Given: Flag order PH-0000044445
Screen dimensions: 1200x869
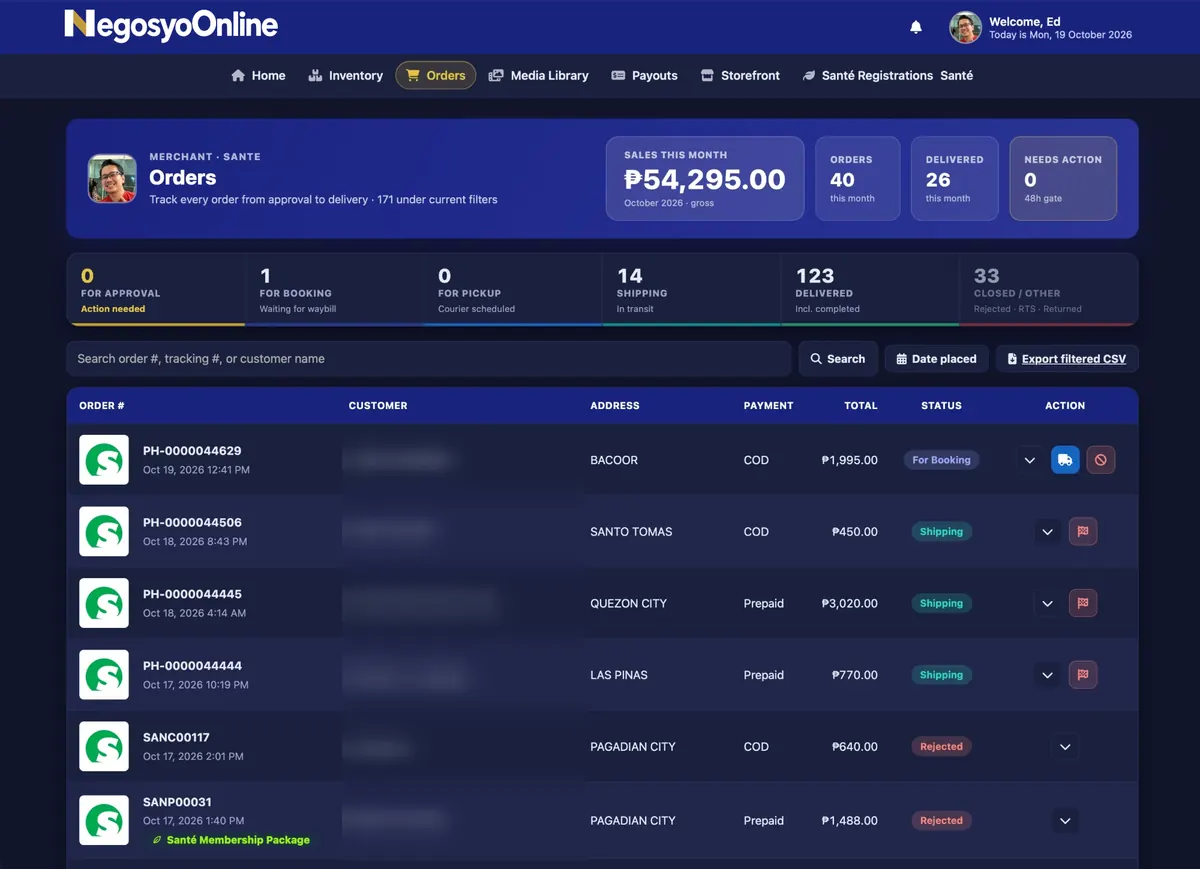Looking at the screenshot, I should click(1083, 603).
